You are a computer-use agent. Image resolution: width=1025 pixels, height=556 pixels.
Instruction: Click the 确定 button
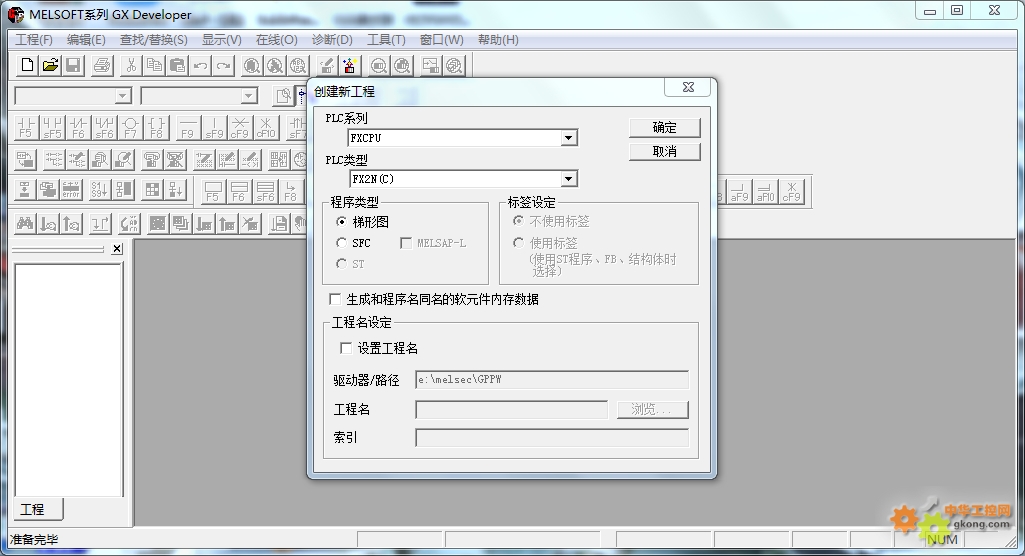[x=664, y=127]
